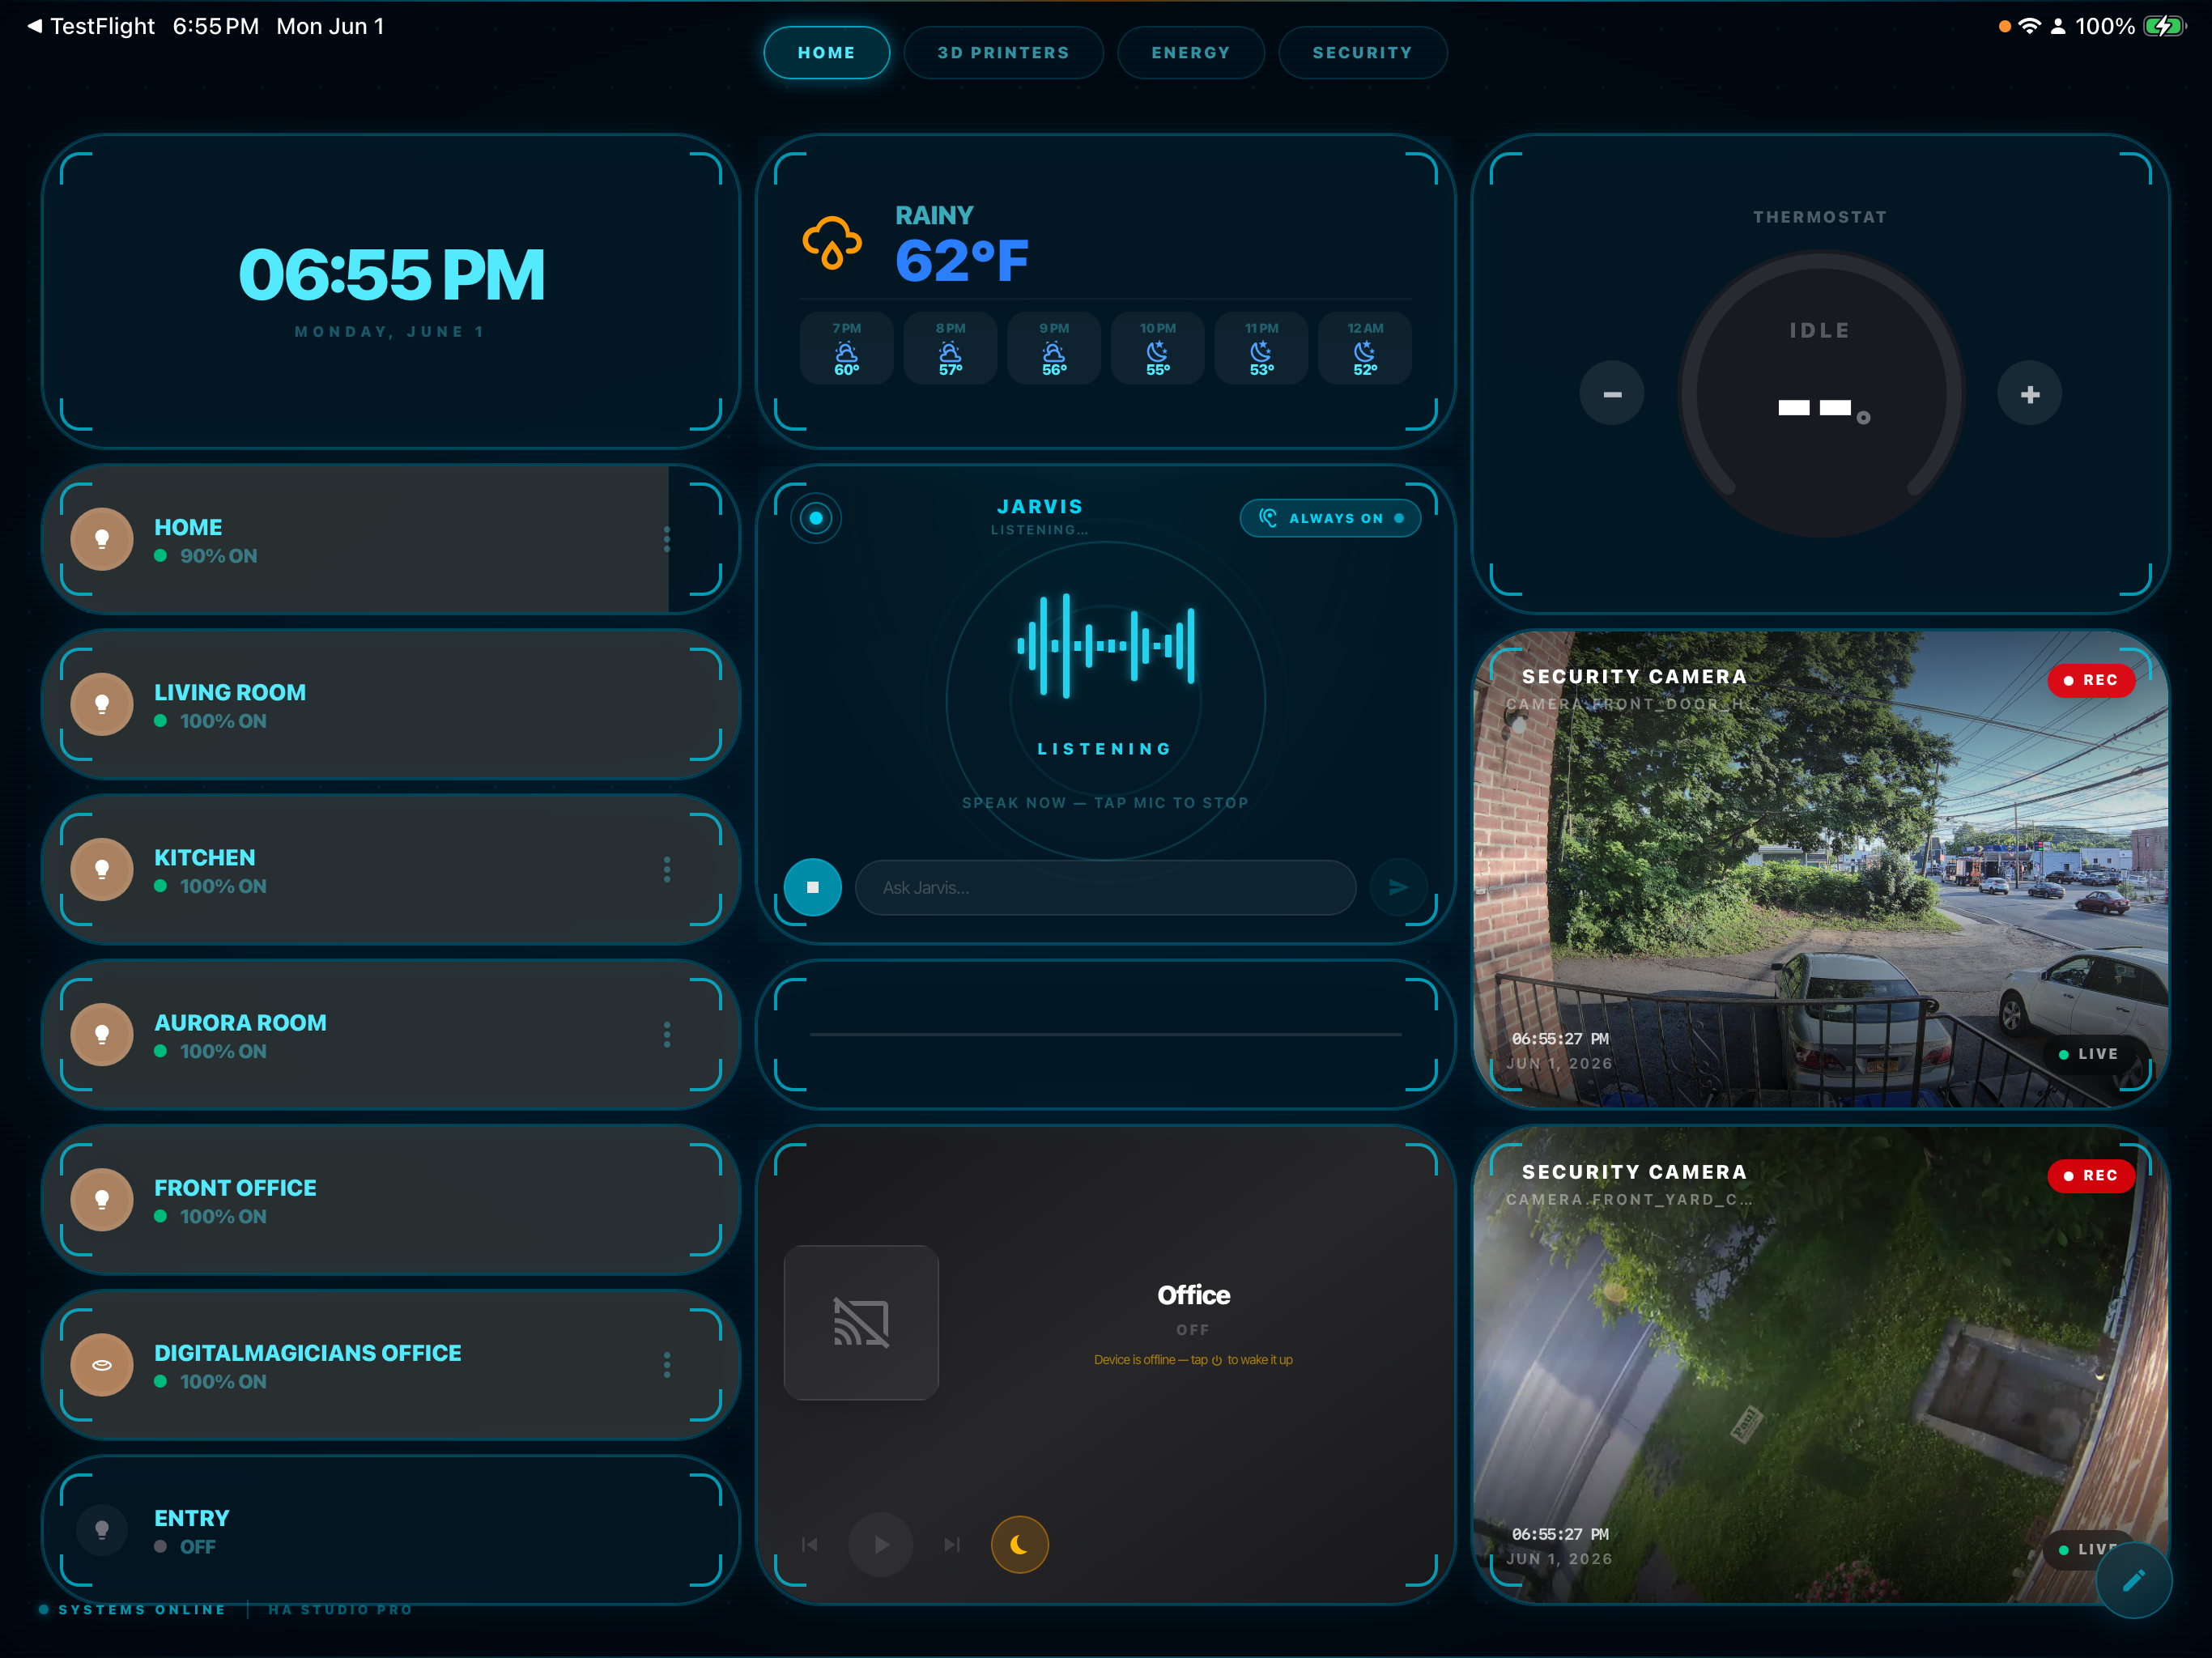Play media on Office player
This screenshot has width=2212, height=1658.
[881, 1545]
